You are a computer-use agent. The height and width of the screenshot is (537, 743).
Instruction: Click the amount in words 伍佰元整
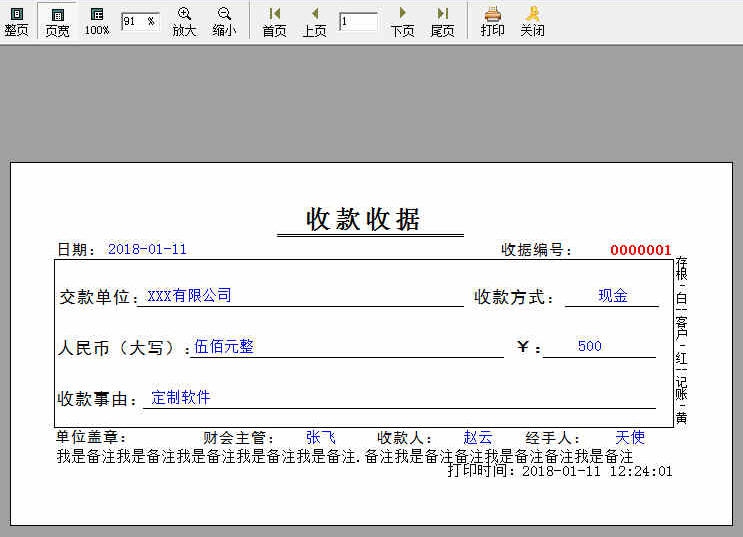pyautogui.click(x=224, y=346)
